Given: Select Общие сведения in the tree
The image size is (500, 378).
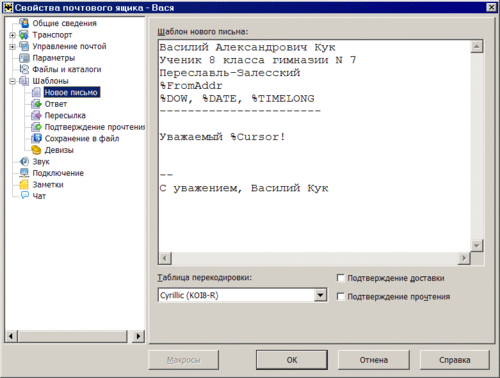Looking at the screenshot, I should coord(64,23).
